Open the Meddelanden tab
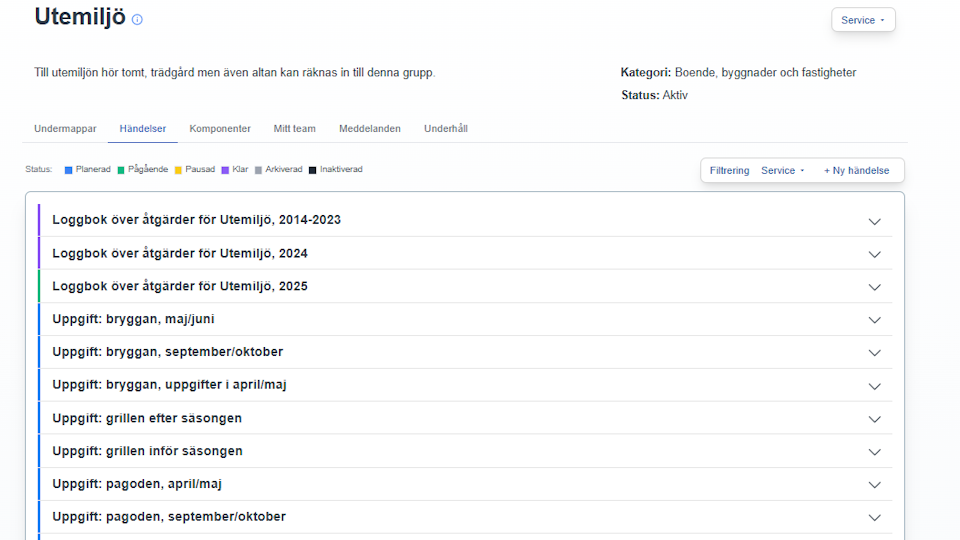The image size is (960, 540). coord(370,129)
